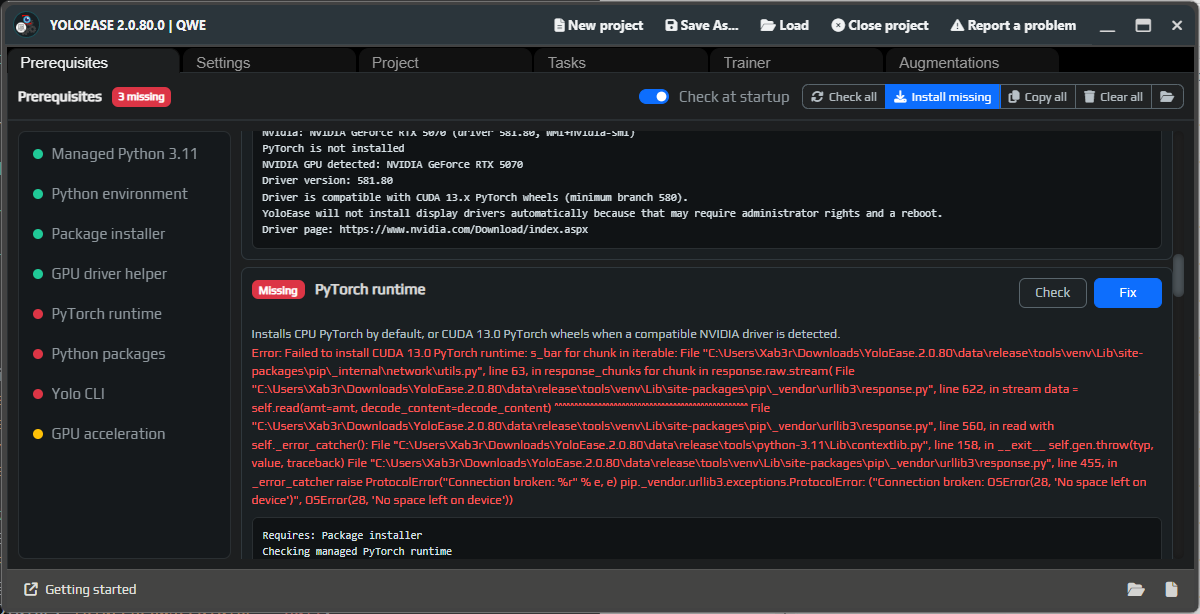Click the YoloEase app logo icon

26,25
